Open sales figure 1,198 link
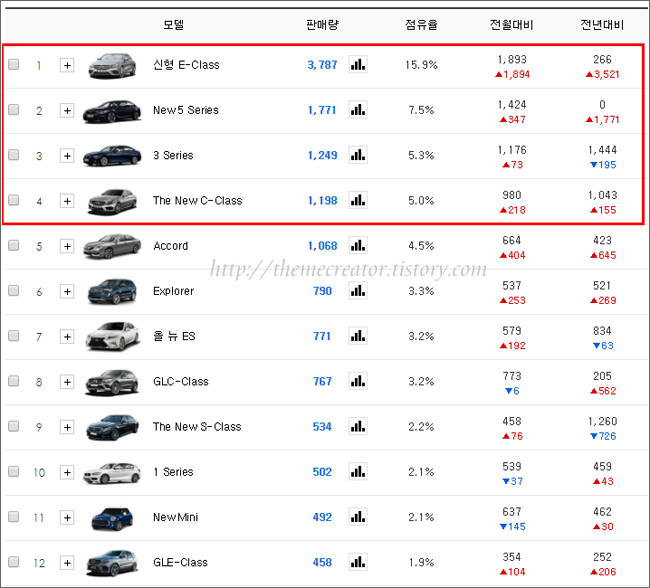The image size is (650, 588). tap(322, 200)
